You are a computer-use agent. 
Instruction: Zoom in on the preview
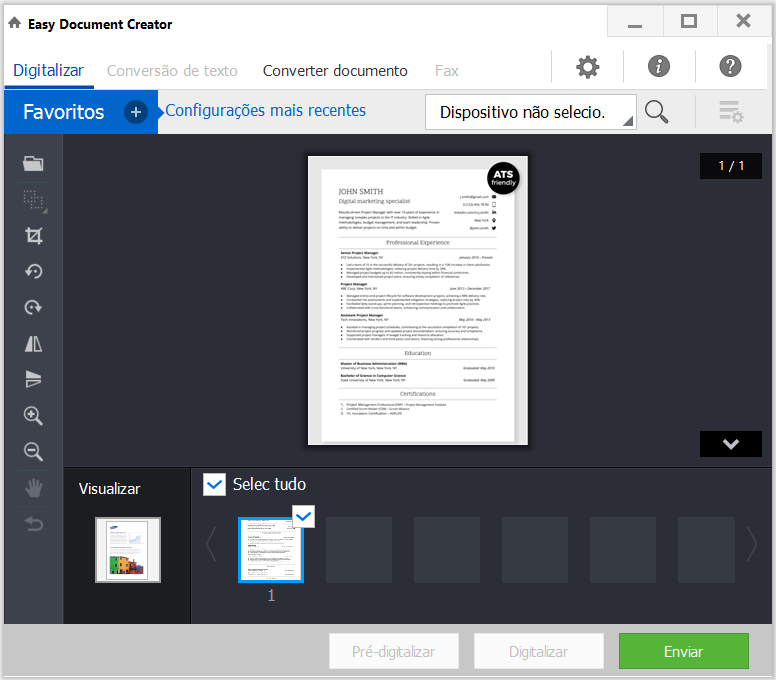coord(34,416)
